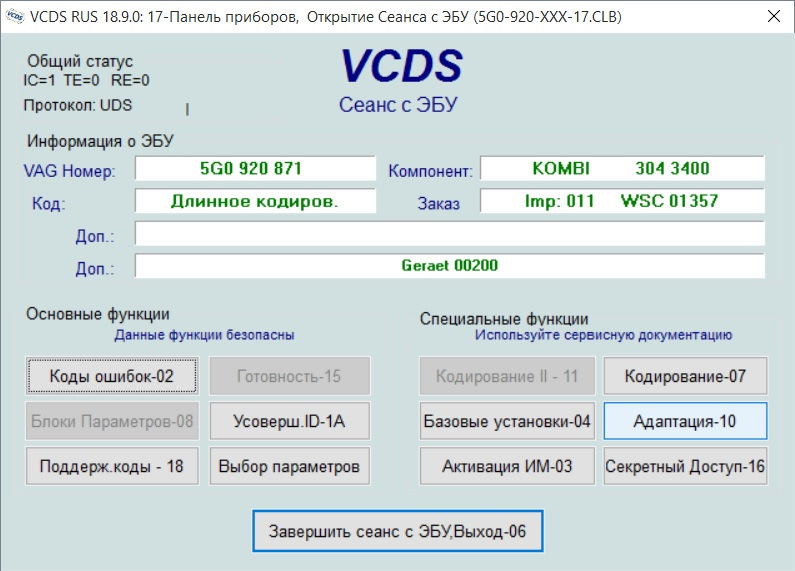Image resolution: width=795 pixels, height=571 pixels.
Task: Click the Код field Длинное кодиров.
Action: point(255,201)
